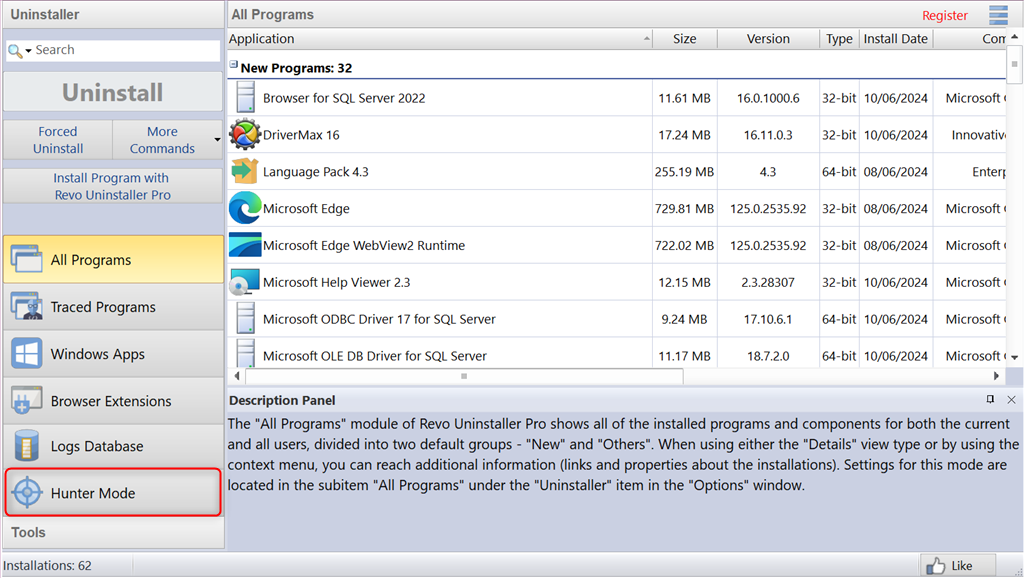Image resolution: width=1024 pixels, height=578 pixels.
Task: Open More Commands
Action: click(162, 140)
